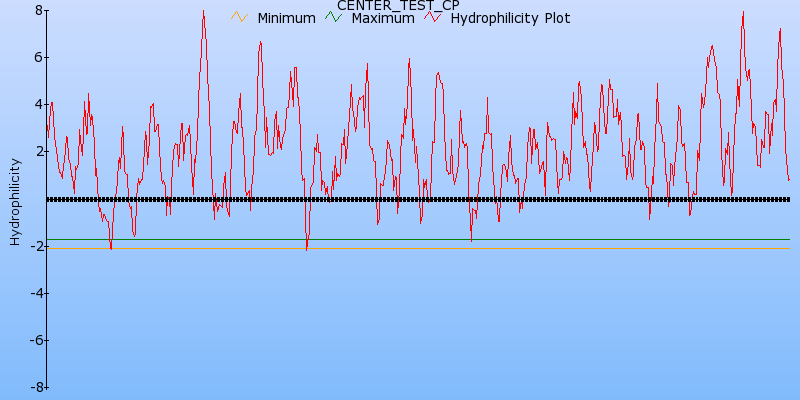
Task: Click the vertical 'Hydrophilicity' axis label
Action: pos(14,200)
